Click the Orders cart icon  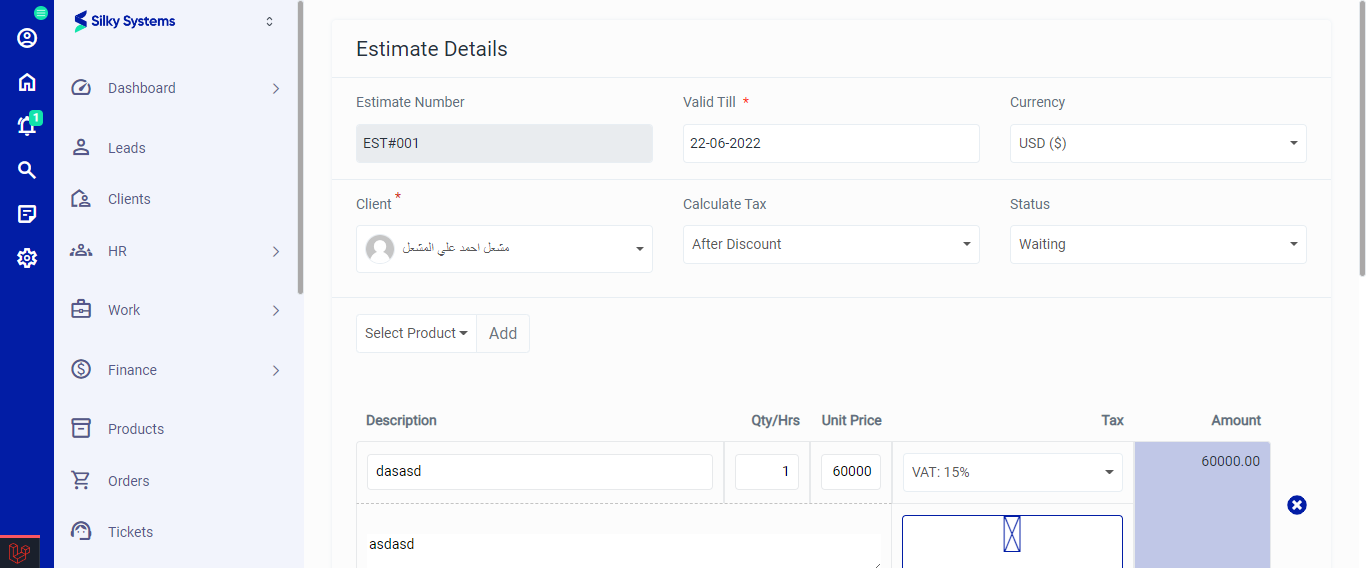tap(81, 481)
